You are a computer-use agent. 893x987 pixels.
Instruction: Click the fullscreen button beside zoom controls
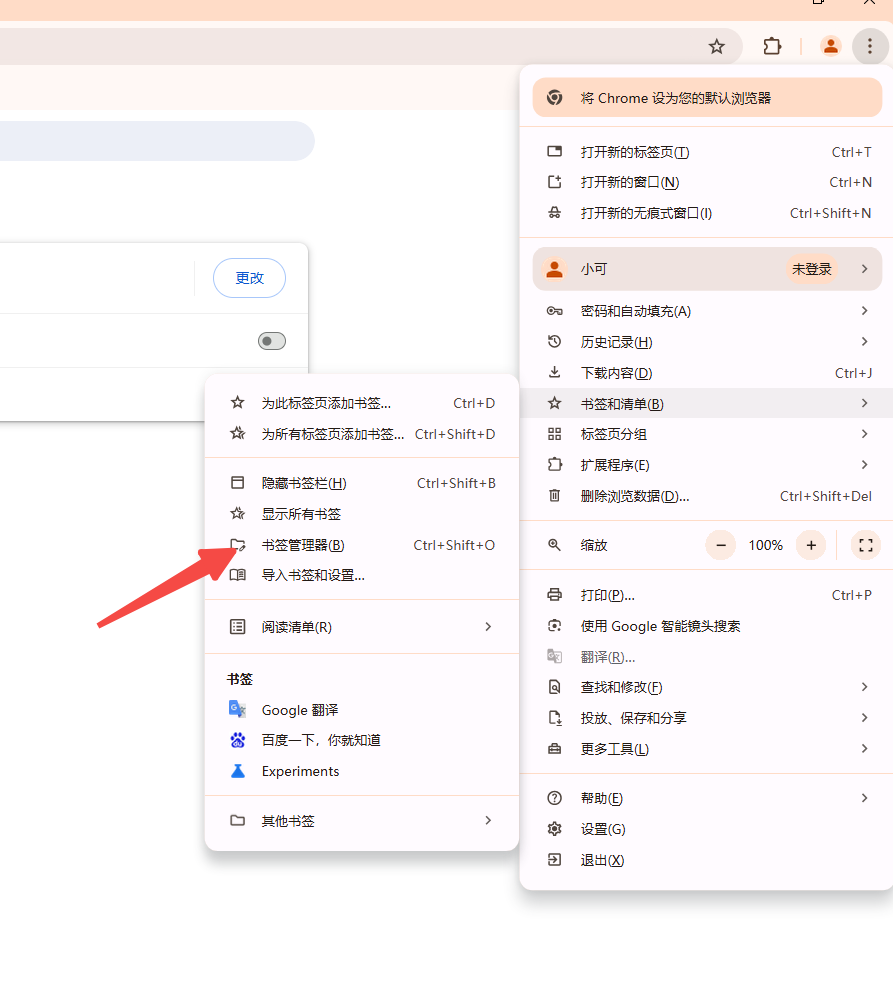[866, 545]
